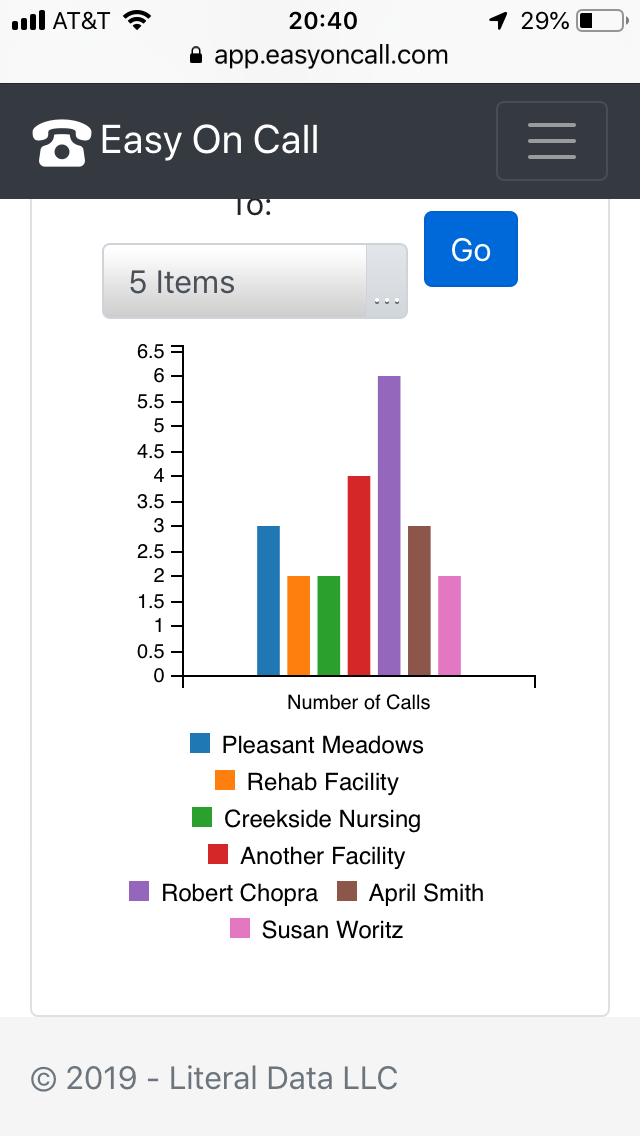This screenshot has height=1136, width=640.
Task: Open the hamburger navigation menu
Action: coord(551,141)
